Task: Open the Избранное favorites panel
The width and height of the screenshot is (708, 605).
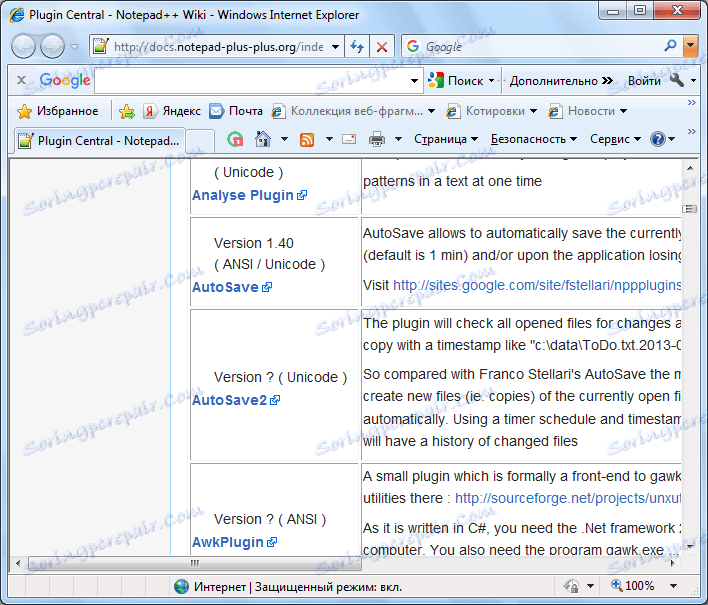Action: [57, 111]
